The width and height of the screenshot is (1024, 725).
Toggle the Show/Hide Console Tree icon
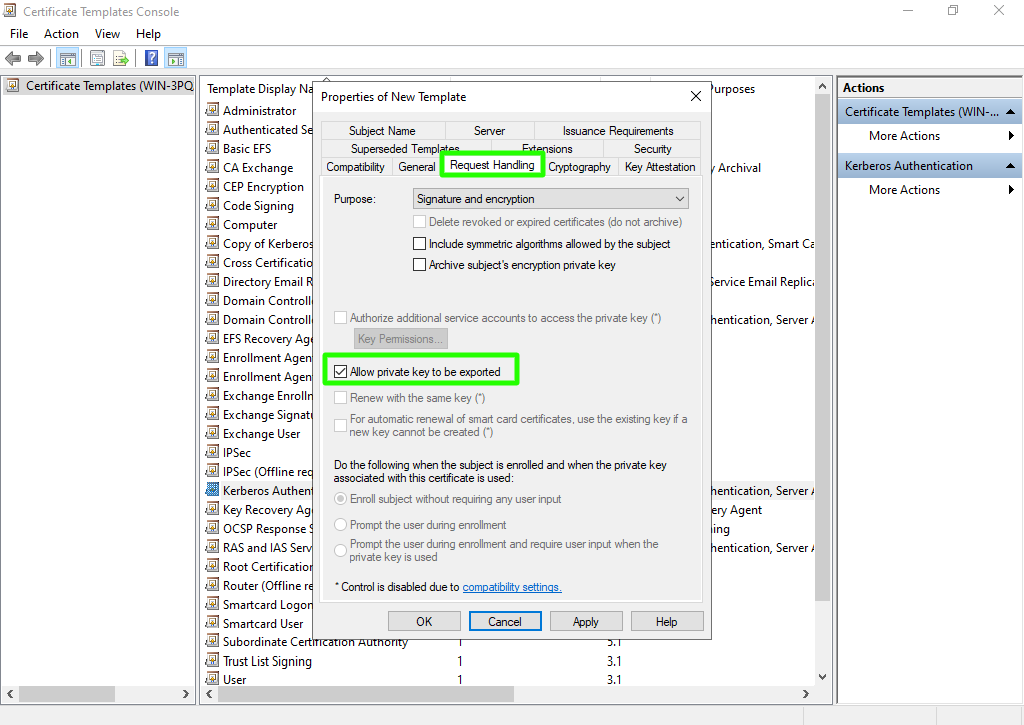[68, 59]
